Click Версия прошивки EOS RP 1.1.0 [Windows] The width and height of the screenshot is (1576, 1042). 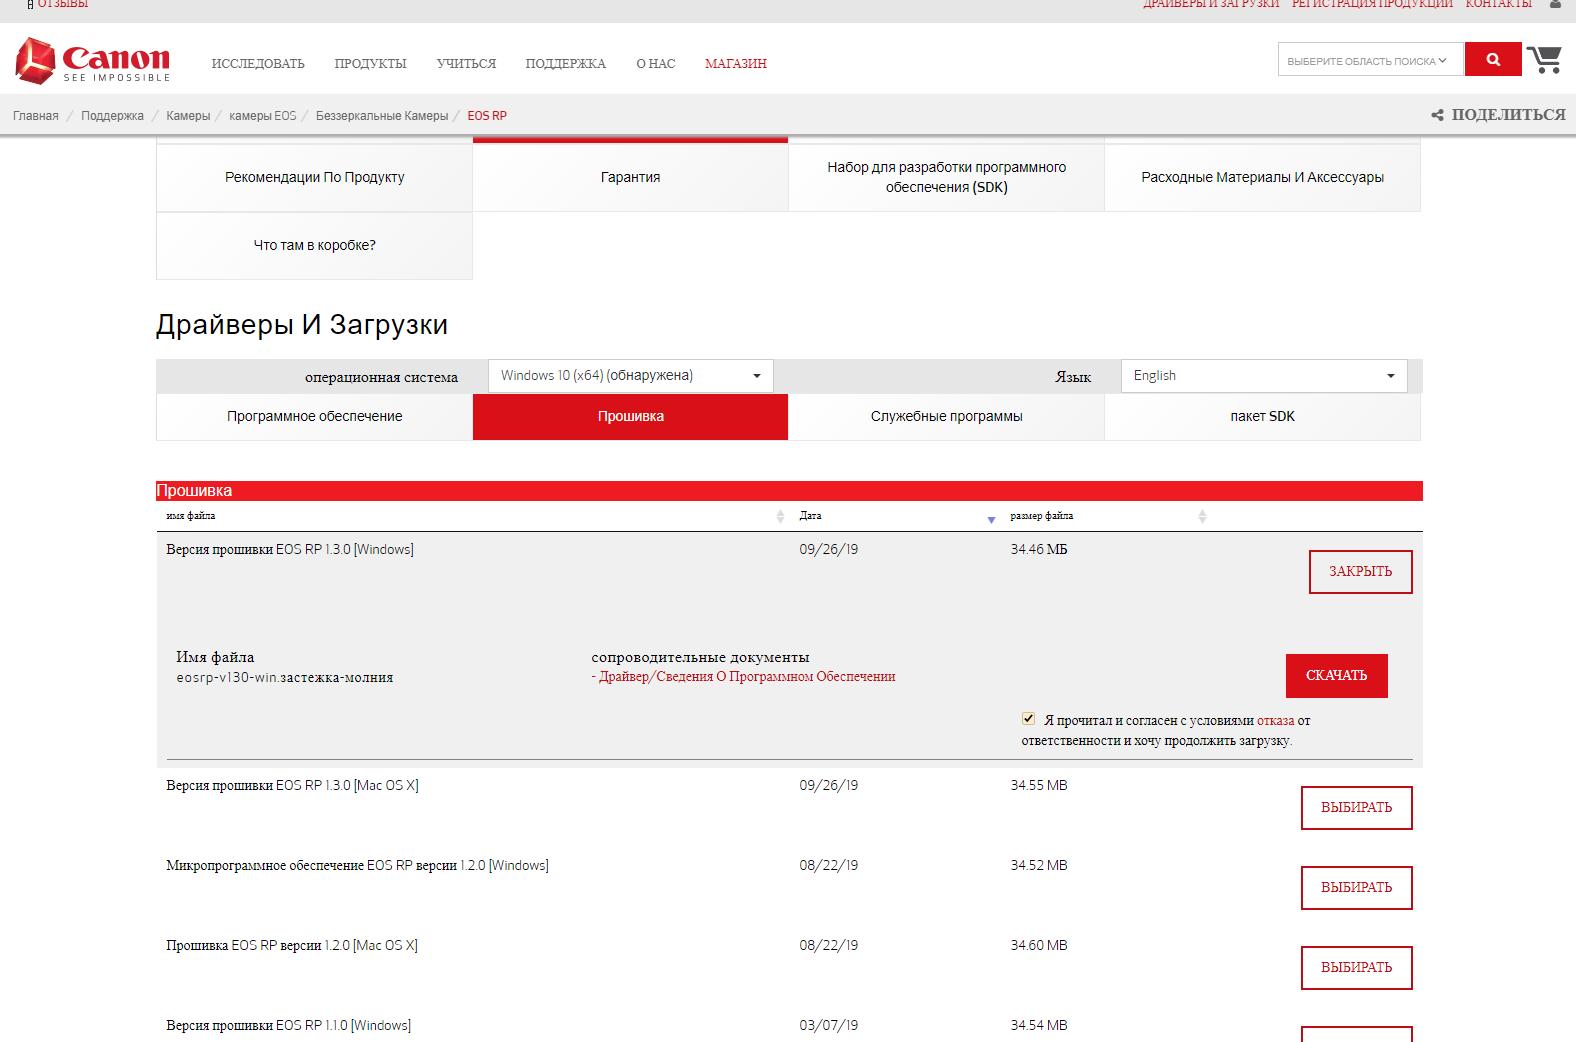tap(288, 1026)
